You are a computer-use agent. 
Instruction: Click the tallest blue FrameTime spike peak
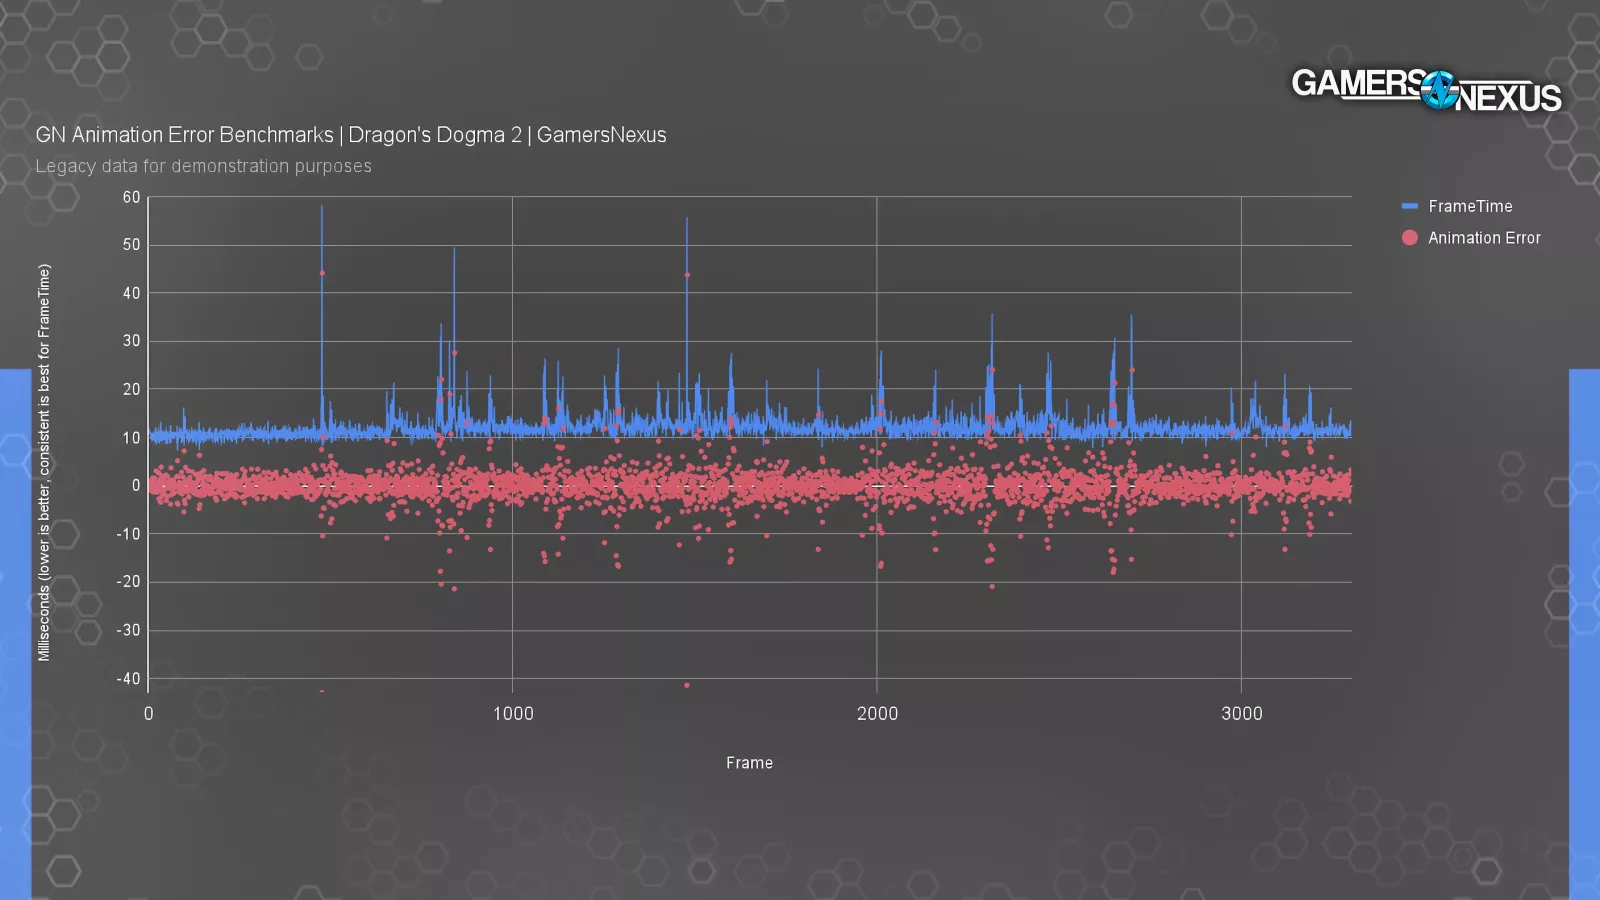(x=322, y=208)
